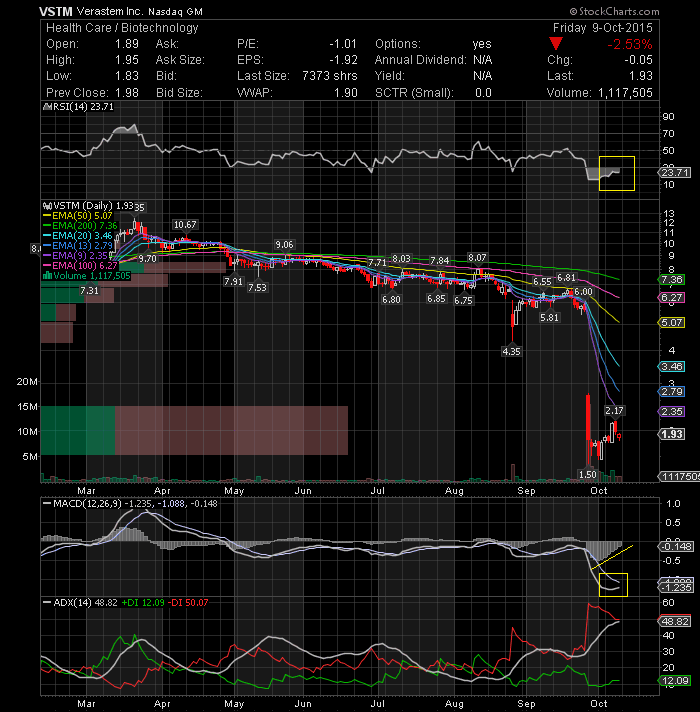Click the Open value 1.89
Viewport: 700px width, 712px height.
click(x=127, y=44)
